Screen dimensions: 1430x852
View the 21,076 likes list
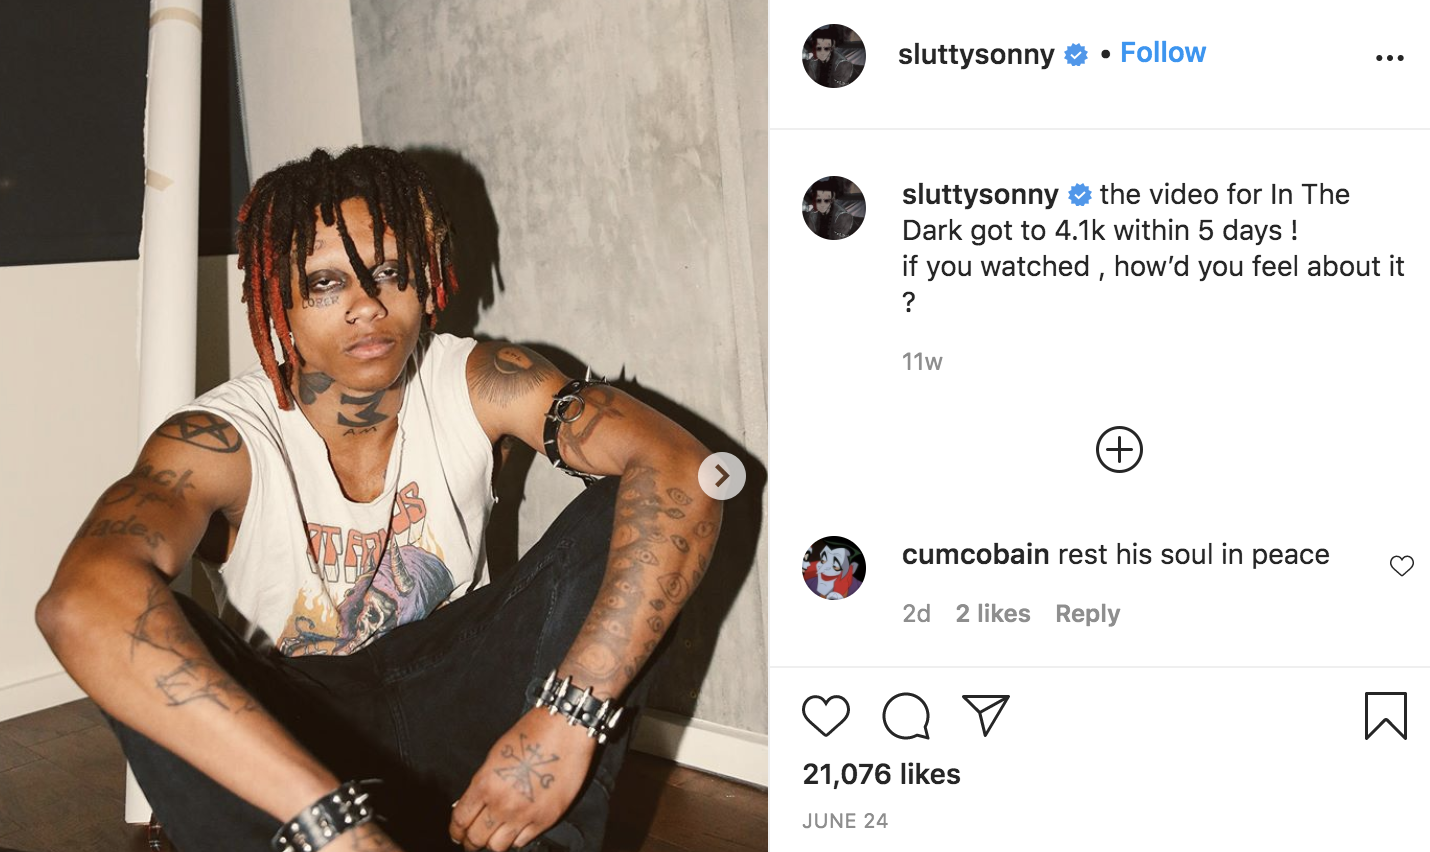point(881,774)
